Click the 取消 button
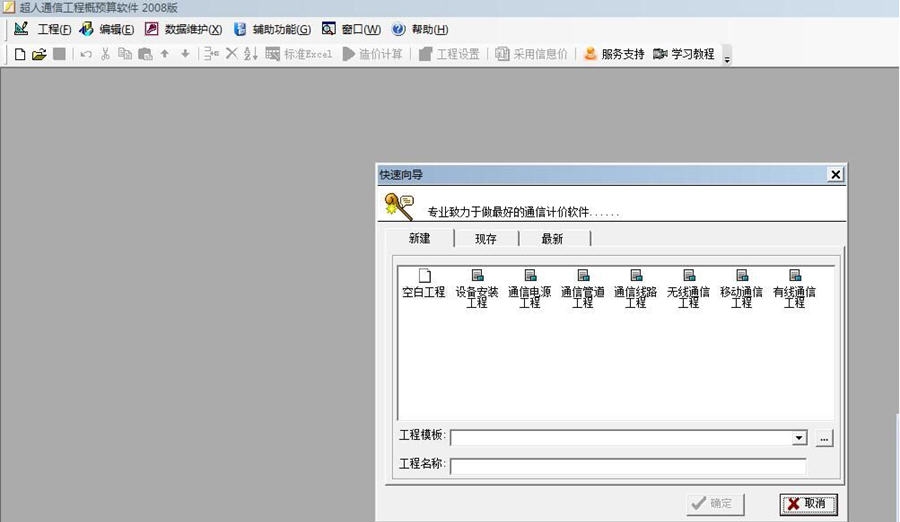The height and width of the screenshot is (522, 900). (808, 504)
